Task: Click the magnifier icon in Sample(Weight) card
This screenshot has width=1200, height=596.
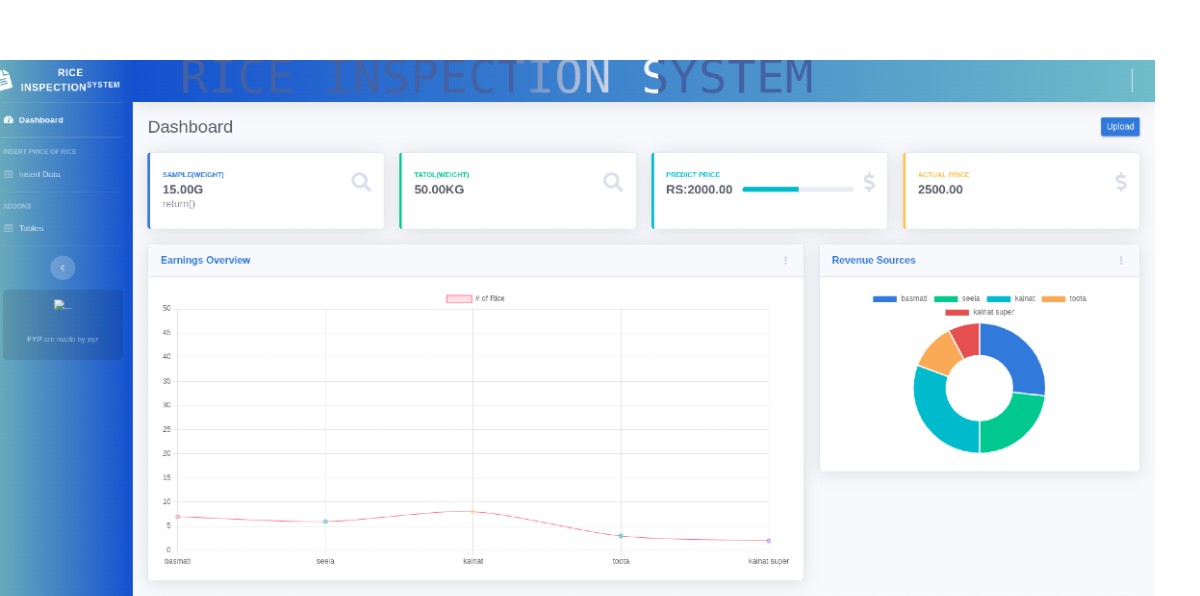Action: click(x=361, y=182)
